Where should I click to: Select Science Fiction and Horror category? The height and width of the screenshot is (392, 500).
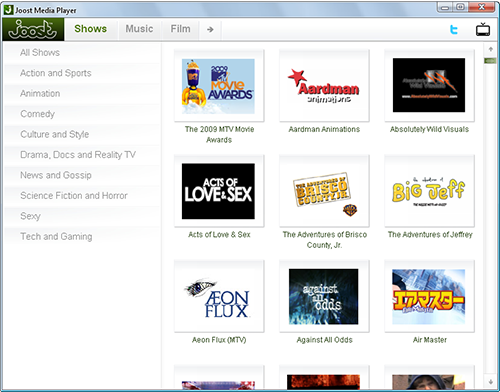[x=82, y=196]
